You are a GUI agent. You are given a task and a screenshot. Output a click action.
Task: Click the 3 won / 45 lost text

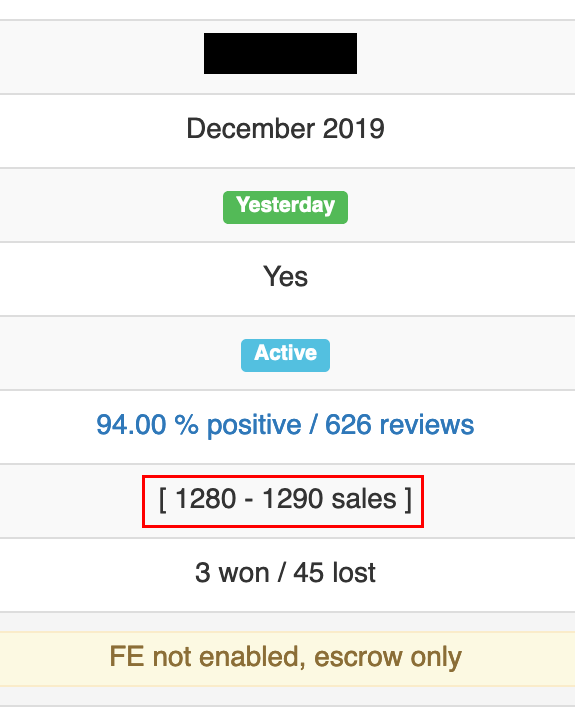[x=285, y=573]
